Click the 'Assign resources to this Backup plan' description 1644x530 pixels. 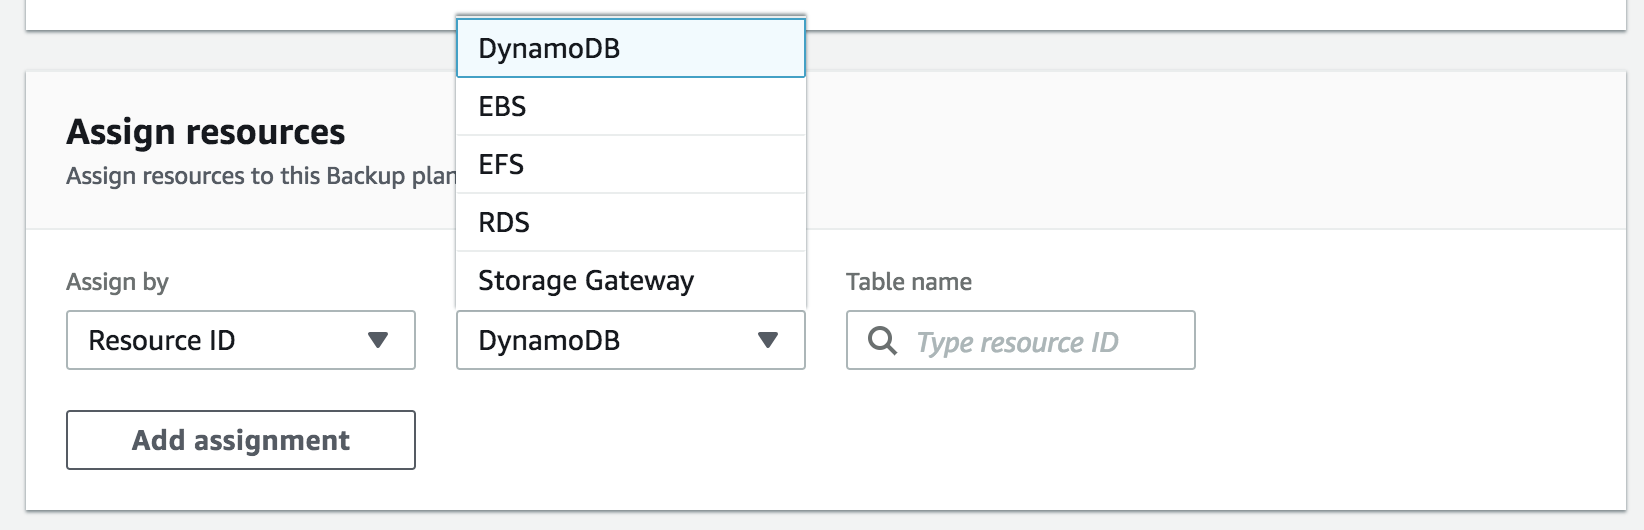click(260, 176)
